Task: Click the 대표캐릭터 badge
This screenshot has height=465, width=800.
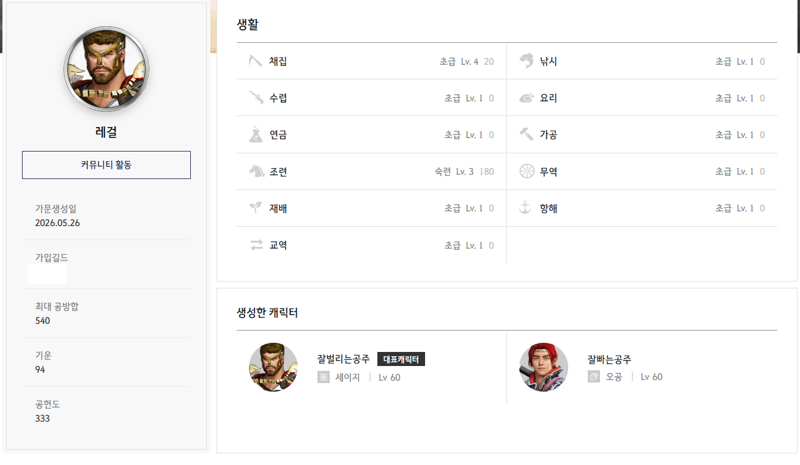Action: coord(401,359)
